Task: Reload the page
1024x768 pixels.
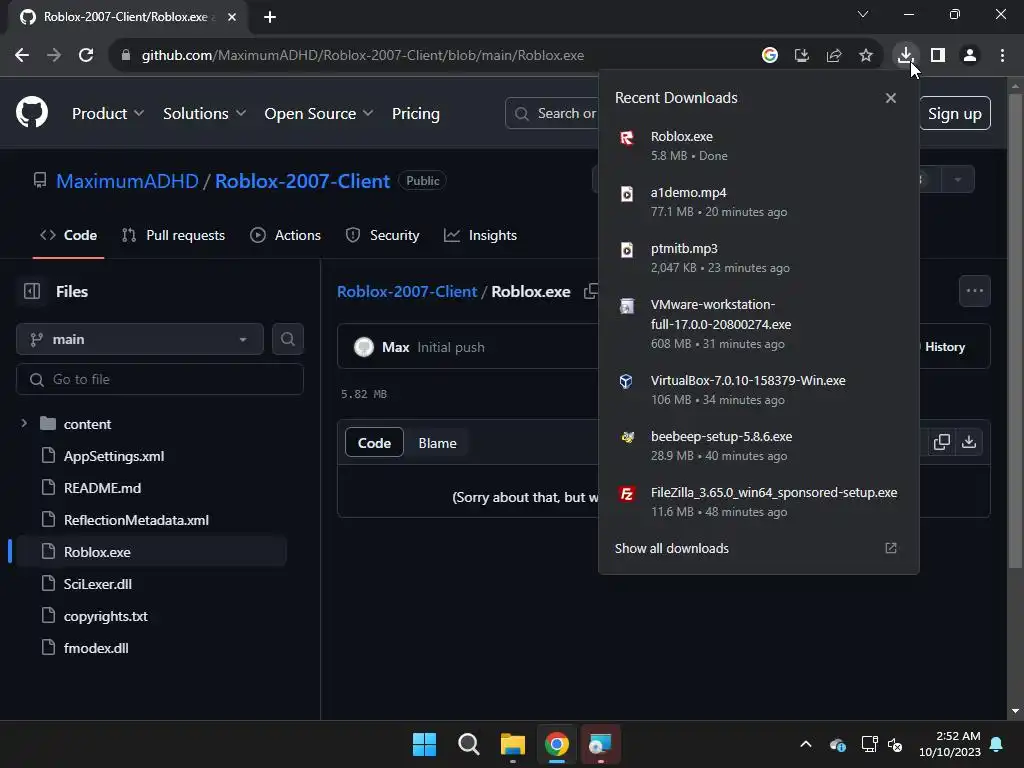Action: [86, 55]
